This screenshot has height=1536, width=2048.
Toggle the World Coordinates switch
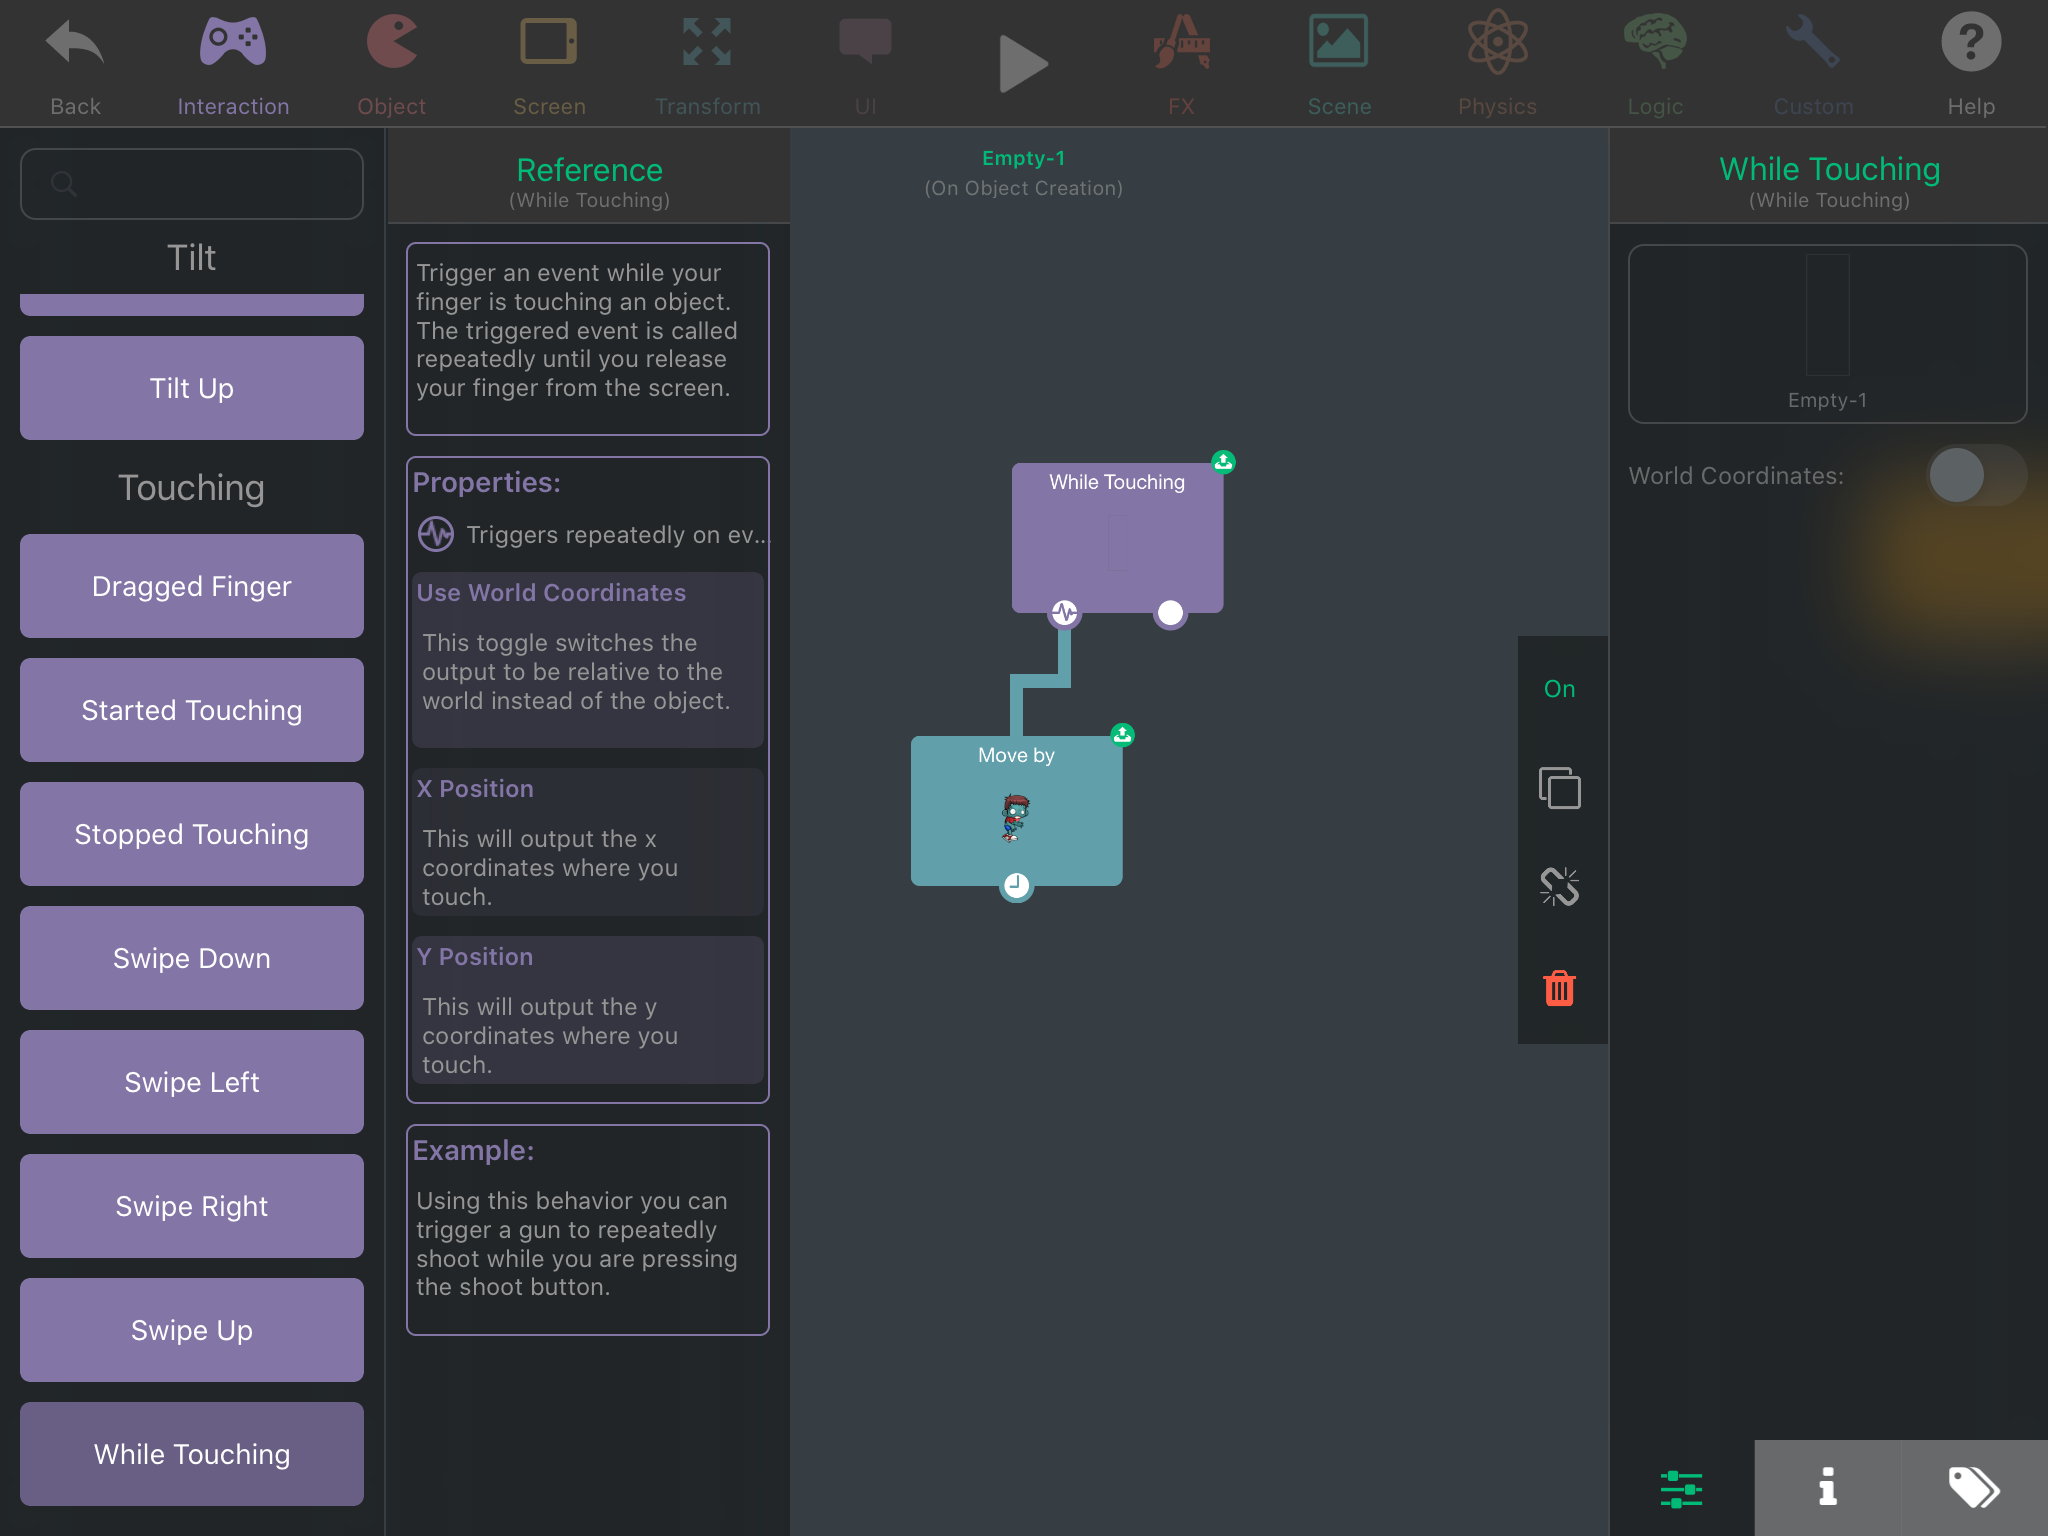click(1975, 475)
